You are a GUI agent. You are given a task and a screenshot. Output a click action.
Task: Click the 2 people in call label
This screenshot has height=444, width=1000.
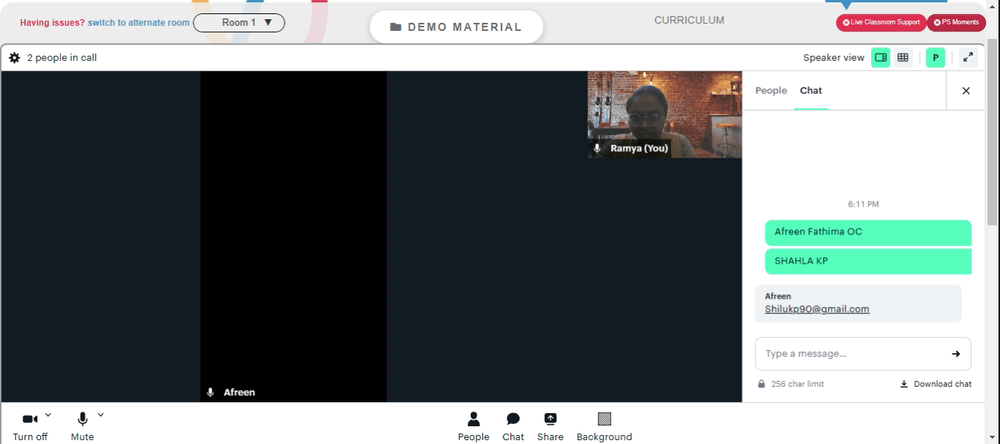point(62,58)
